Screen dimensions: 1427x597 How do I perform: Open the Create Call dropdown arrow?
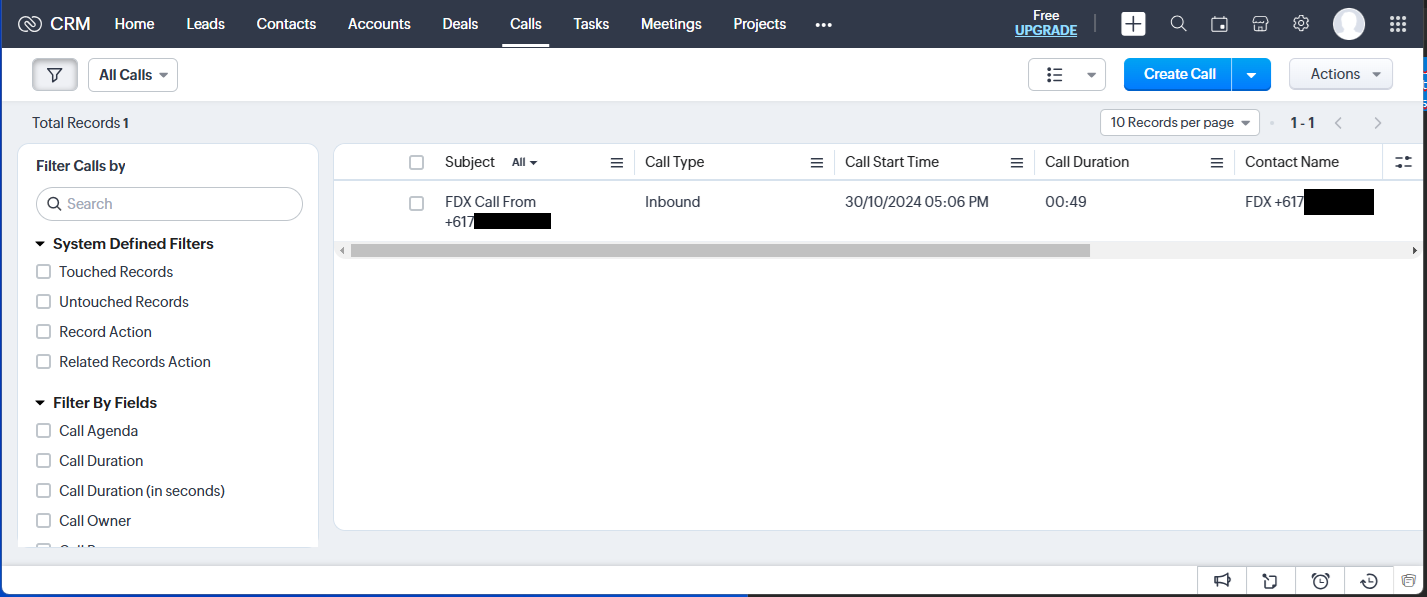[1251, 75]
